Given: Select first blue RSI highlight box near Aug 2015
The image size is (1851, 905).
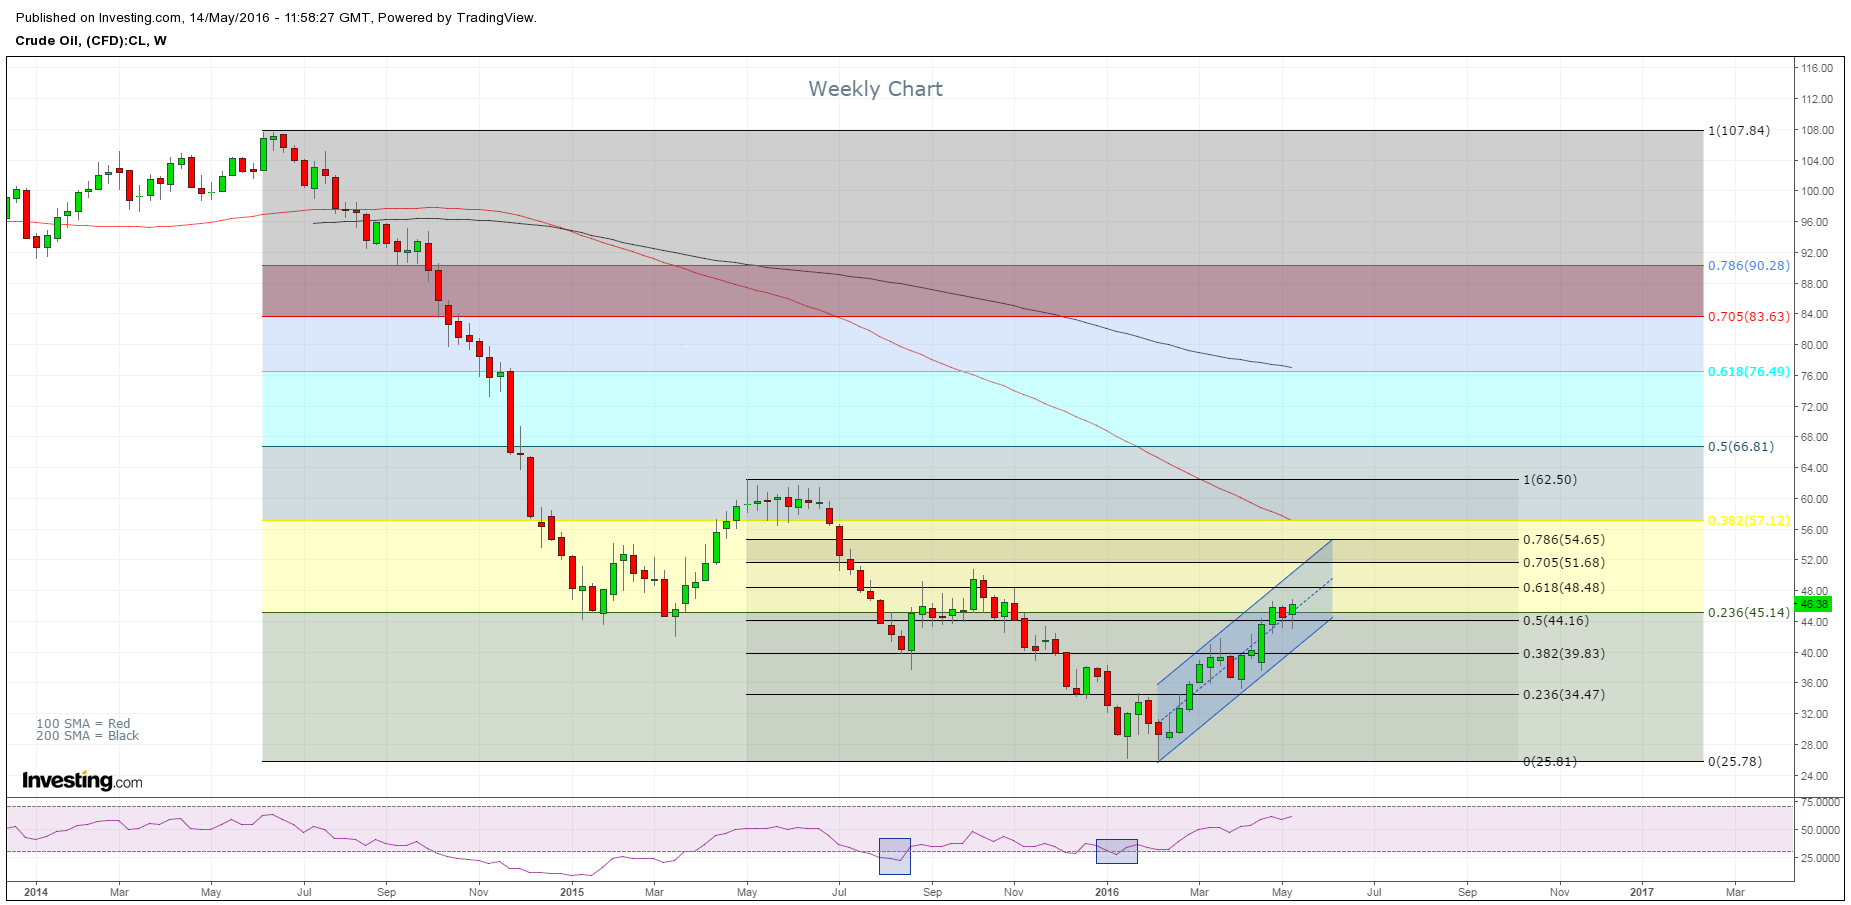Looking at the screenshot, I should (894, 856).
